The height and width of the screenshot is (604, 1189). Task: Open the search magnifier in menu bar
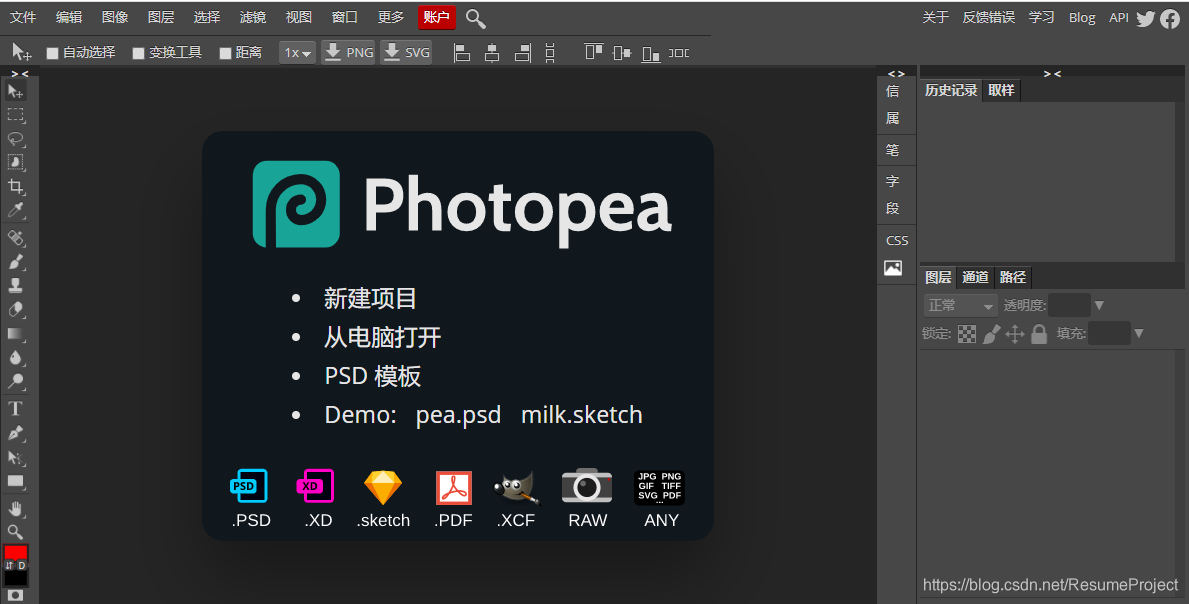click(x=475, y=18)
